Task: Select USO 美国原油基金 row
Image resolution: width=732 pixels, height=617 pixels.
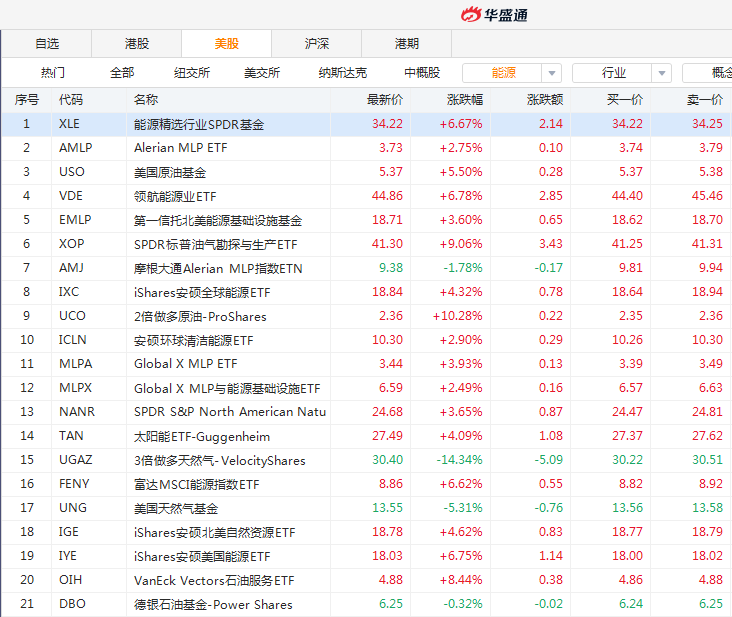Action: tap(366, 172)
